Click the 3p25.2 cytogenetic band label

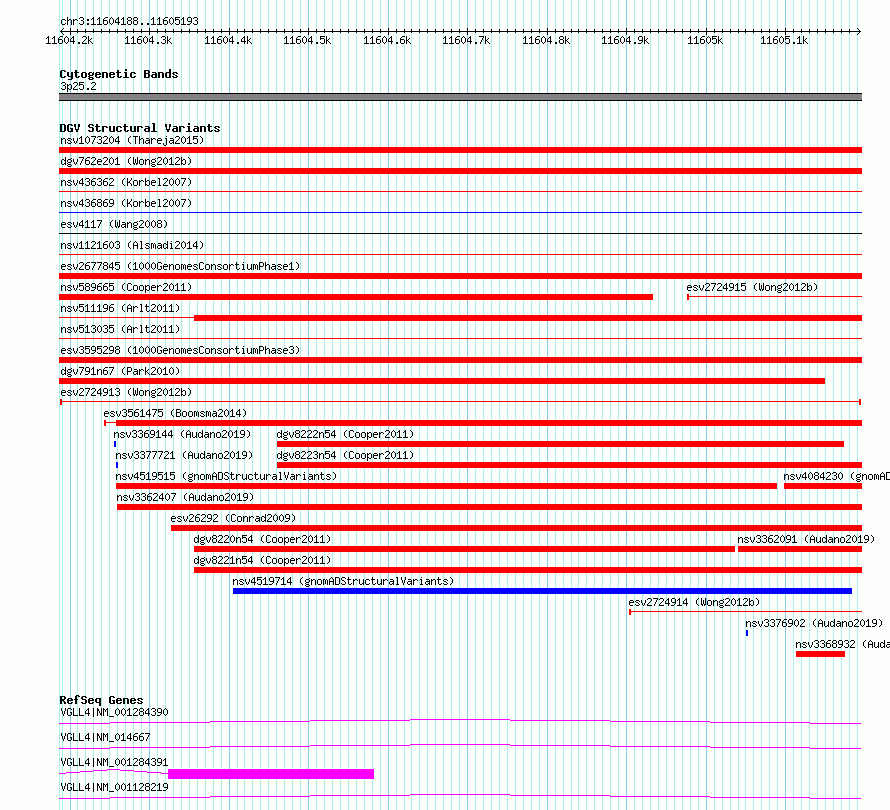click(x=78, y=86)
